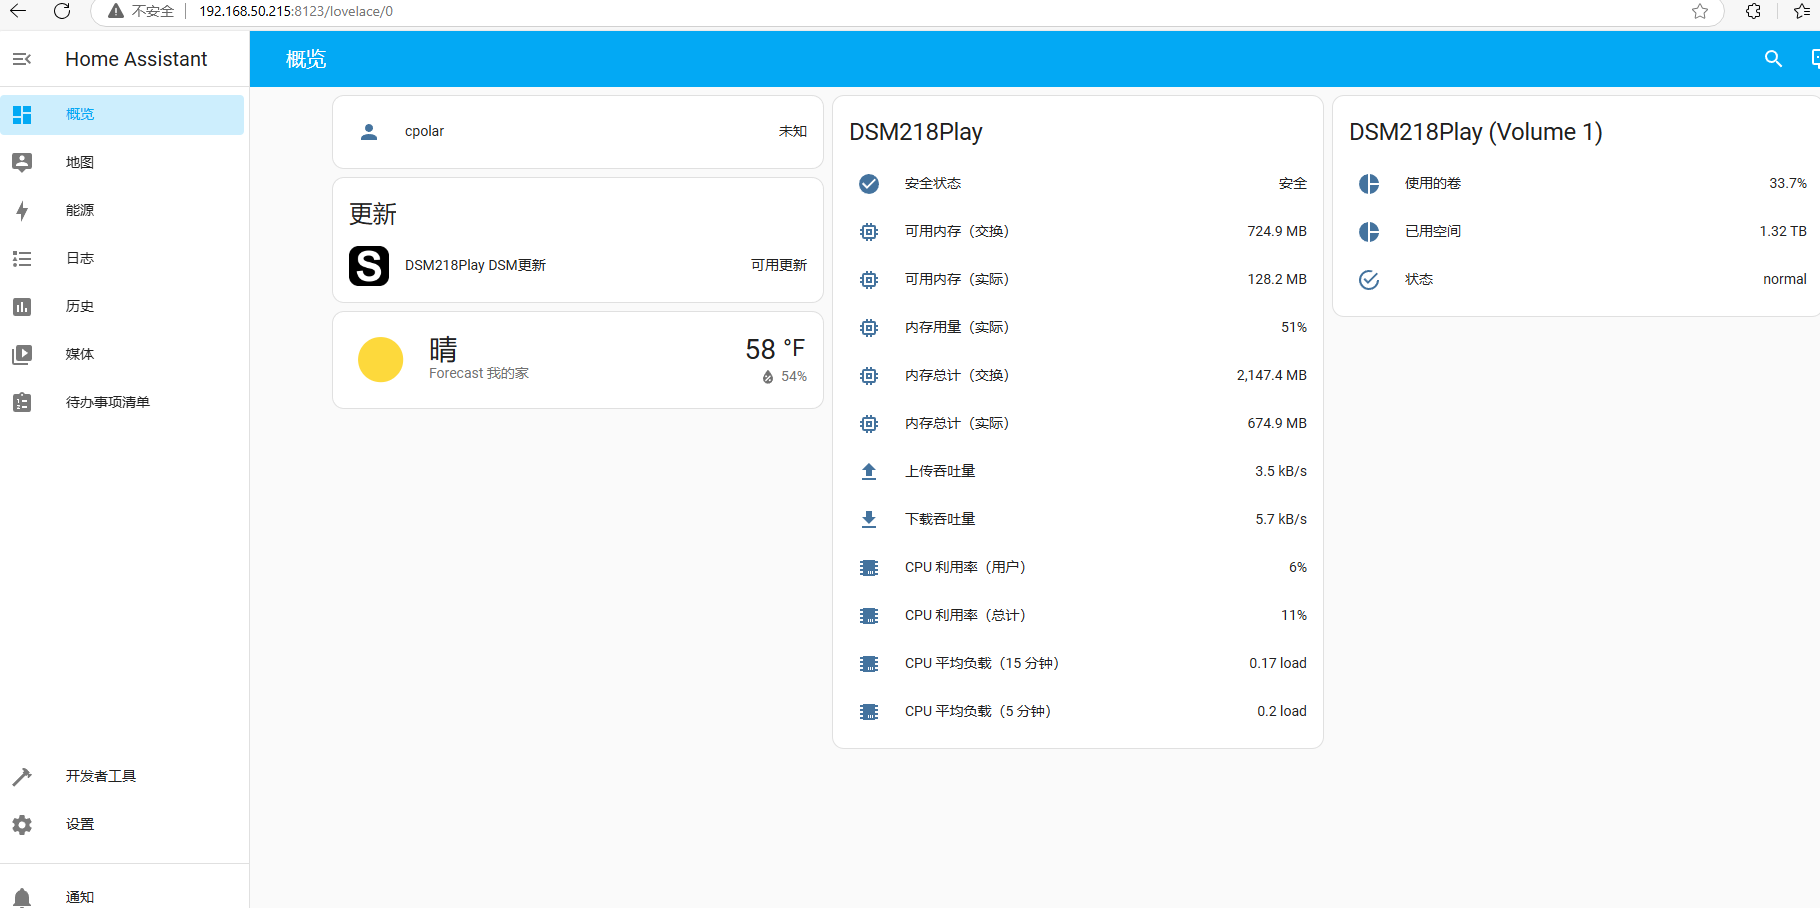This screenshot has height=908, width=1820.
Task: Click the 不安全 not-secure warning indicator
Action: point(141,11)
